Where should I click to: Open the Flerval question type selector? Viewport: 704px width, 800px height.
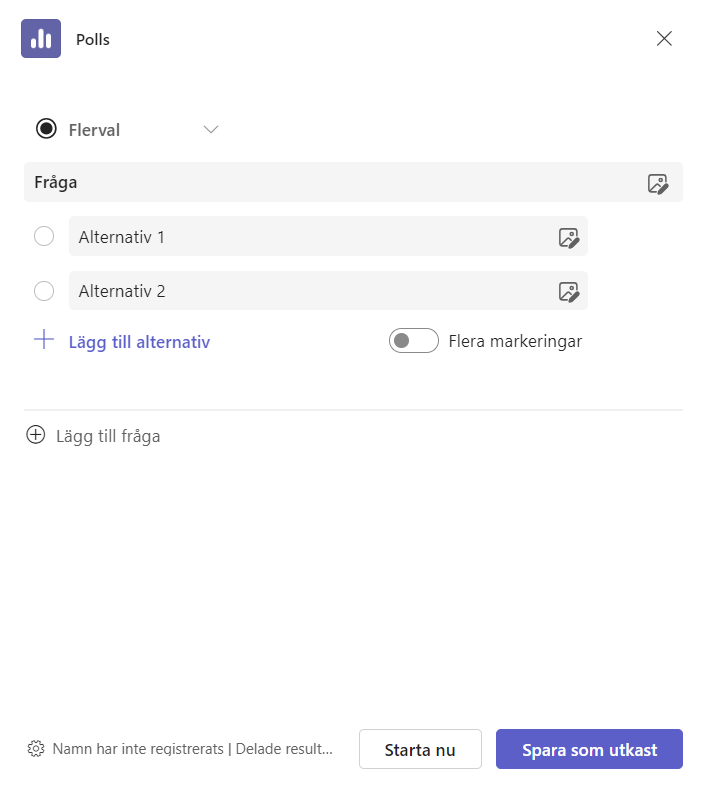pyautogui.click(x=128, y=129)
